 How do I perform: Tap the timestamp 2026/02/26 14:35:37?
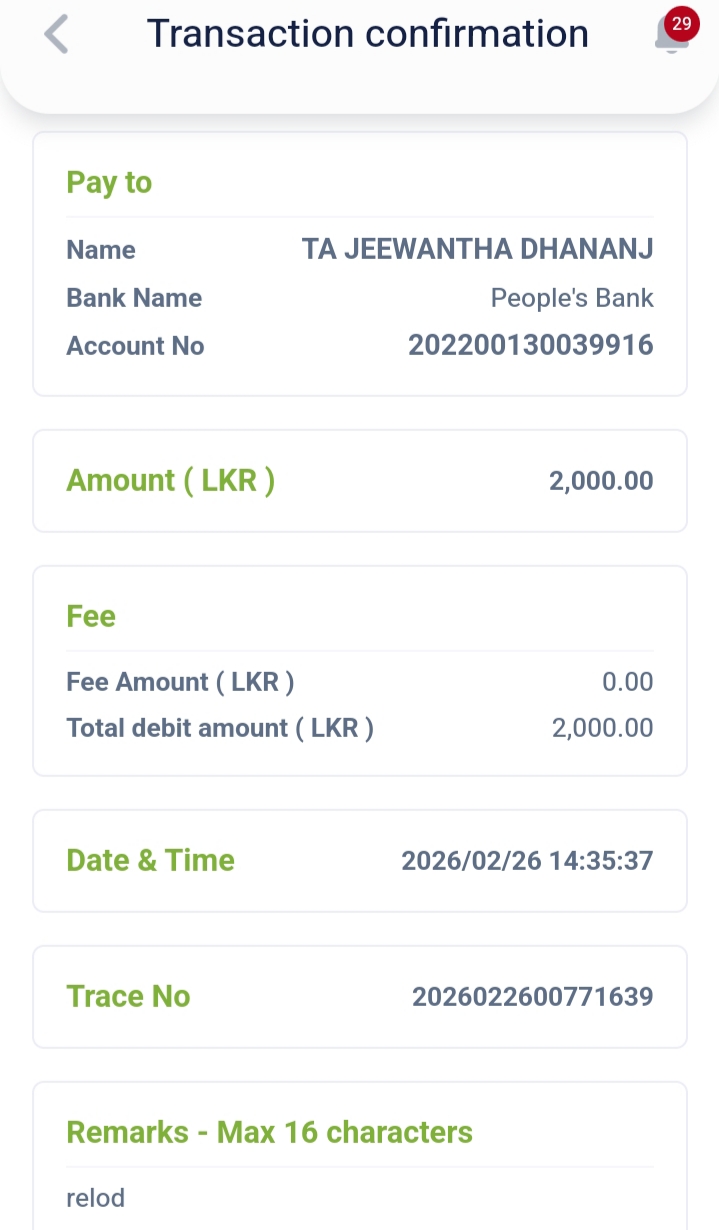coord(526,861)
